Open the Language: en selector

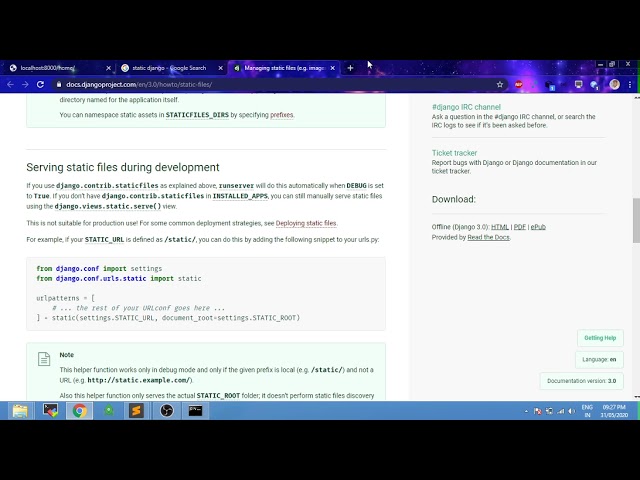pos(599,360)
